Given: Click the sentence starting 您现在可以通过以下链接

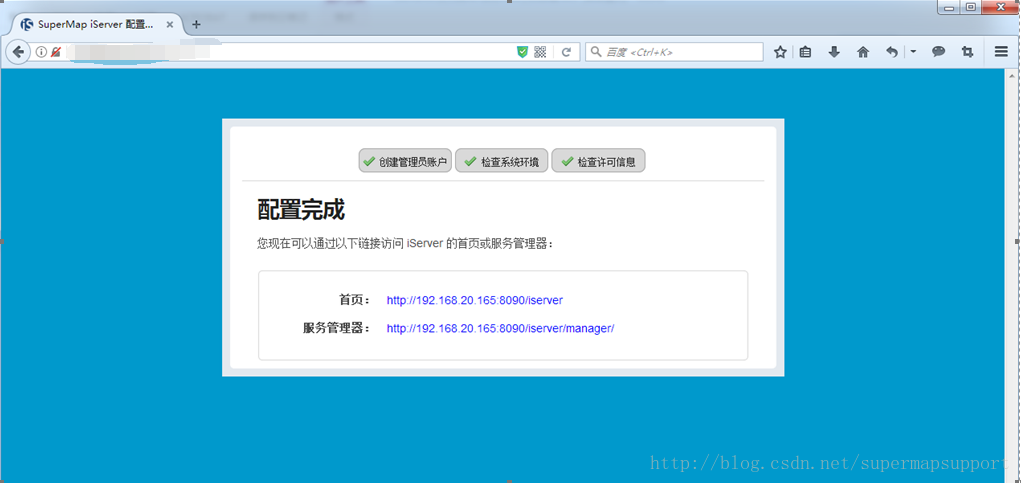Looking at the screenshot, I should click(x=406, y=244).
